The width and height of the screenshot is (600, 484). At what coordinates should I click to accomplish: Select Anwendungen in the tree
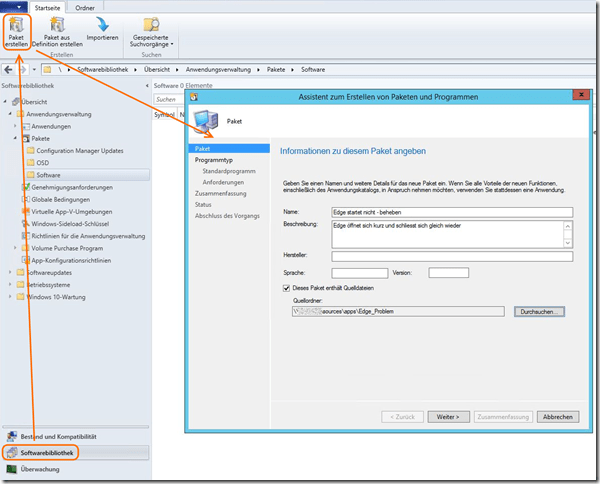click(50, 127)
